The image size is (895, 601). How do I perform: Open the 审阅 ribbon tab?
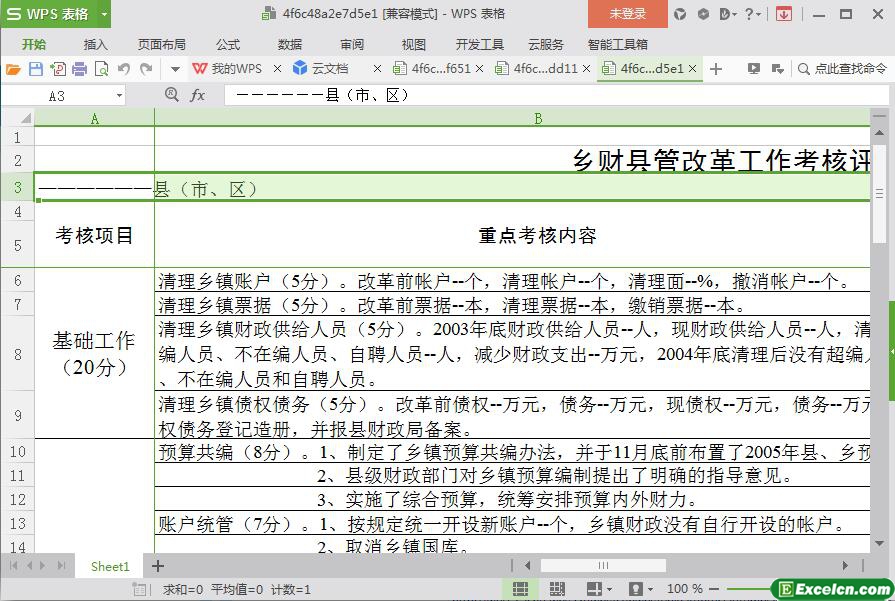pos(352,45)
